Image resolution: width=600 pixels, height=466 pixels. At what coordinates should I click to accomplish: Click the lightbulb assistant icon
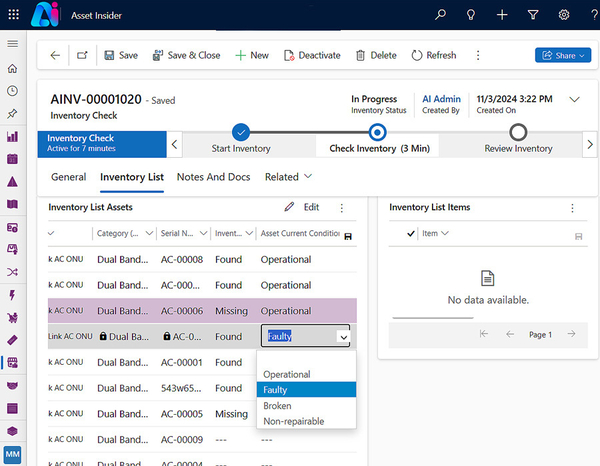471,15
